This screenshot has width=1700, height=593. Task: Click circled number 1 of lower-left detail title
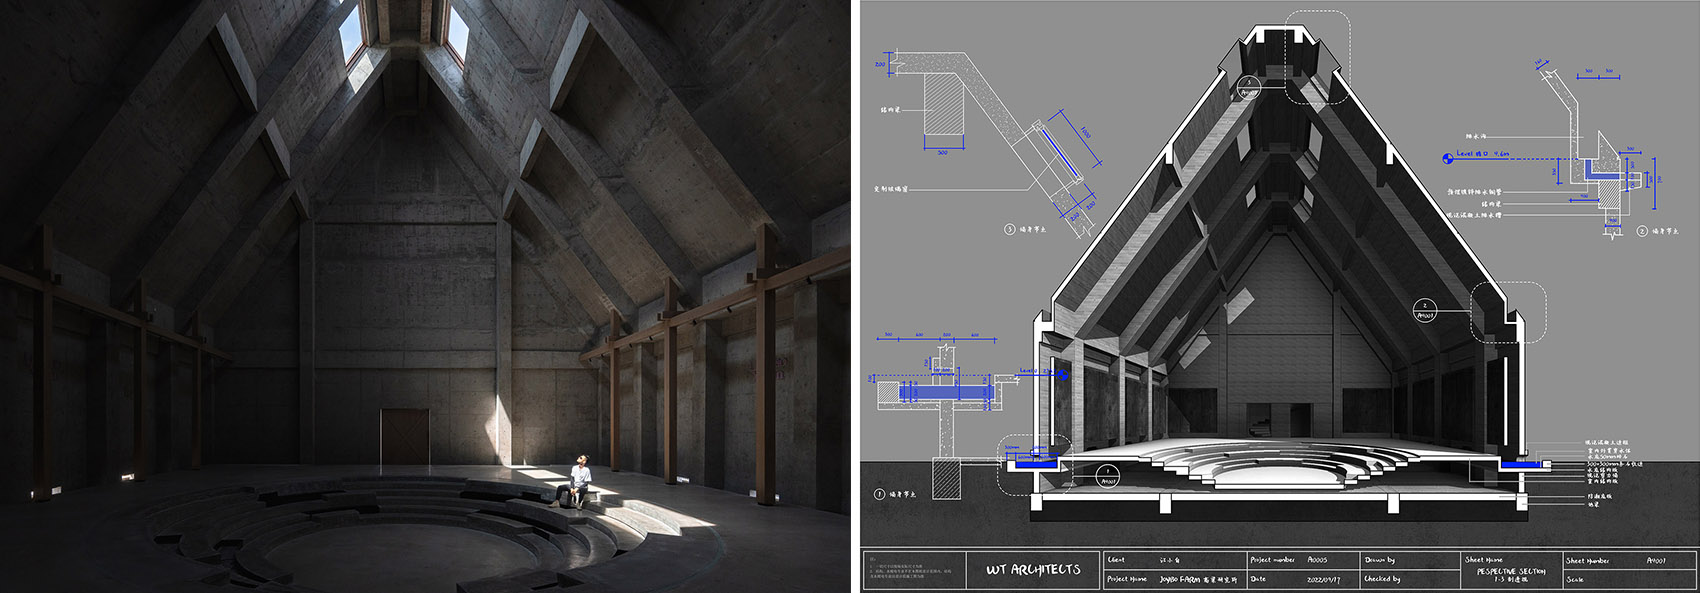click(880, 493)
